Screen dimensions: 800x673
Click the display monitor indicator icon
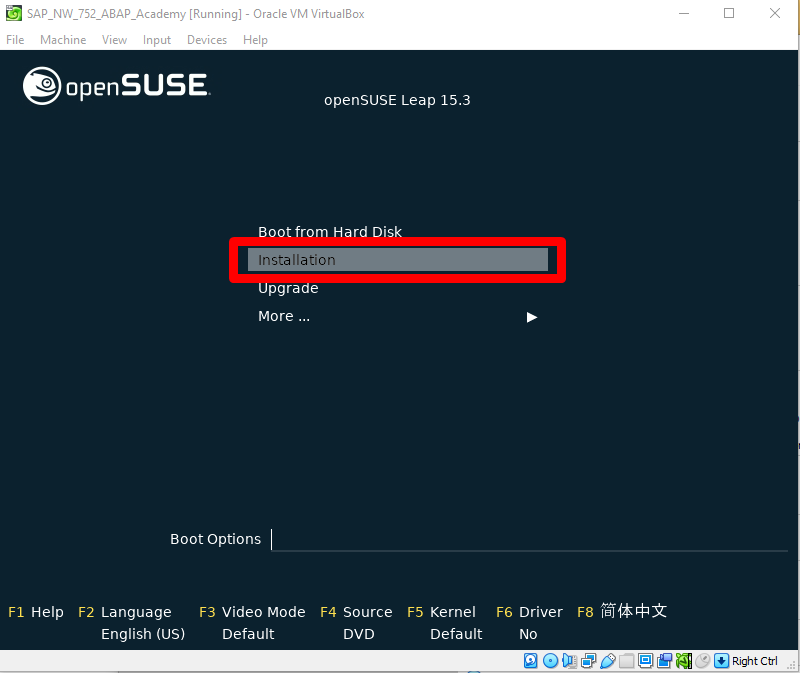coord(645,661)
